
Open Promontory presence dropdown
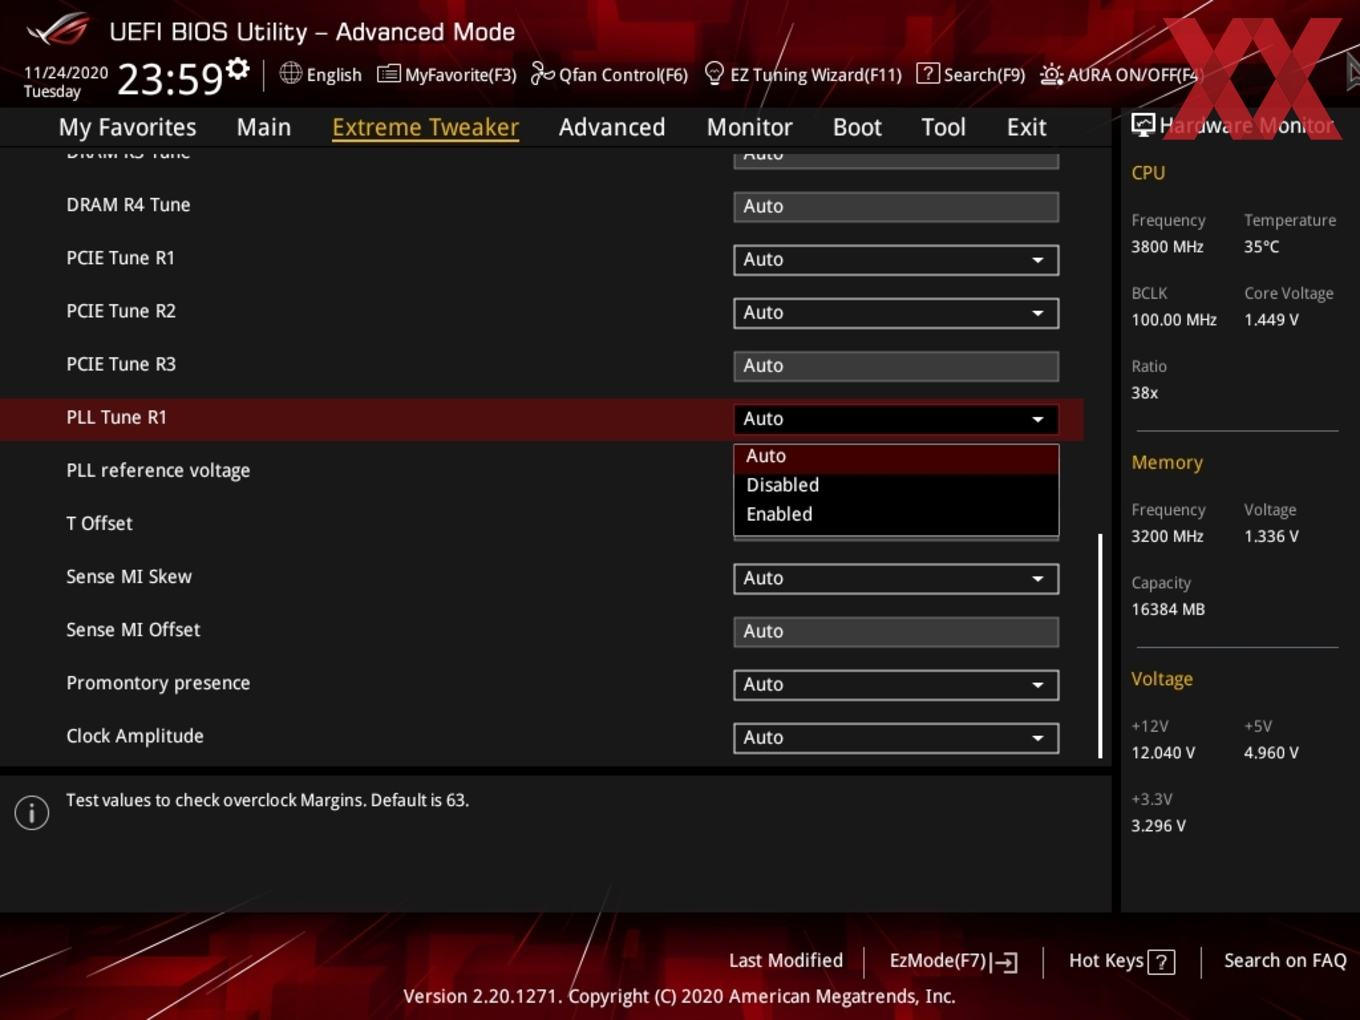pos(896,685)
